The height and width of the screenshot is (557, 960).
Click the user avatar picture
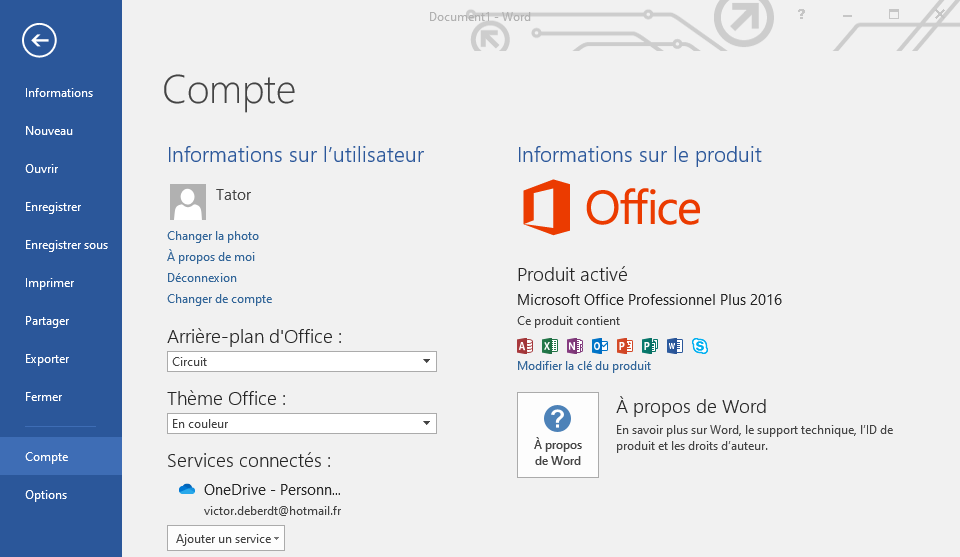(187, 201)
